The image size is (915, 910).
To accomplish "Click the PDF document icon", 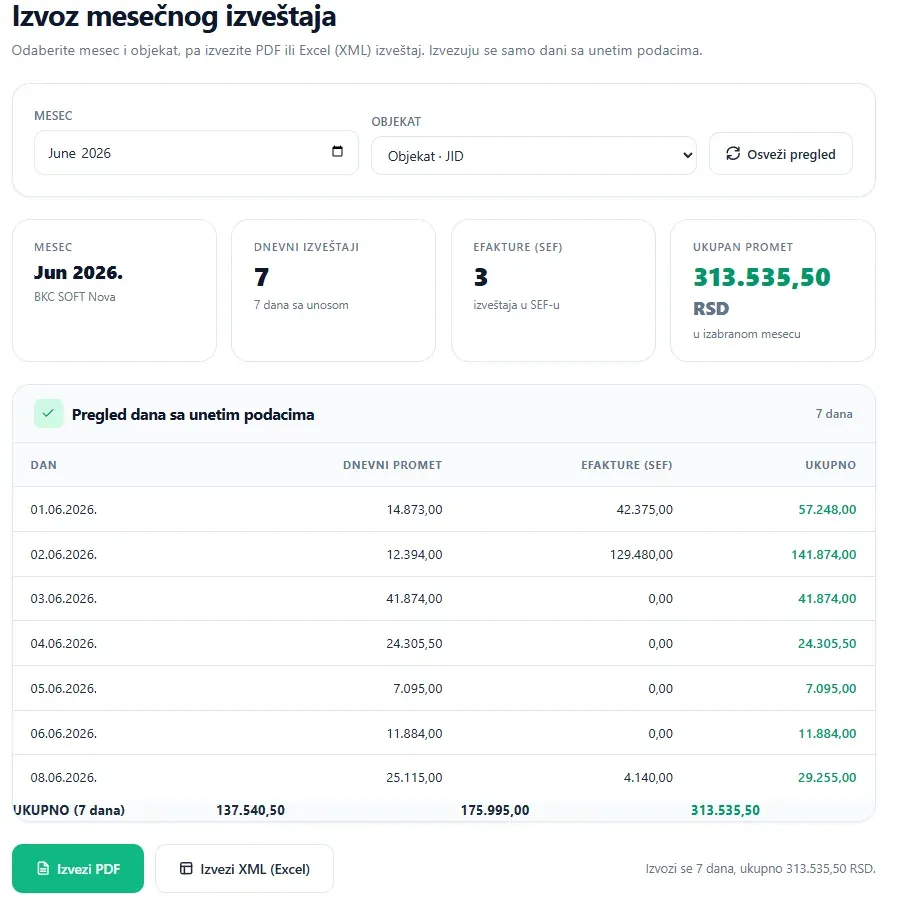I will point(43,869).
